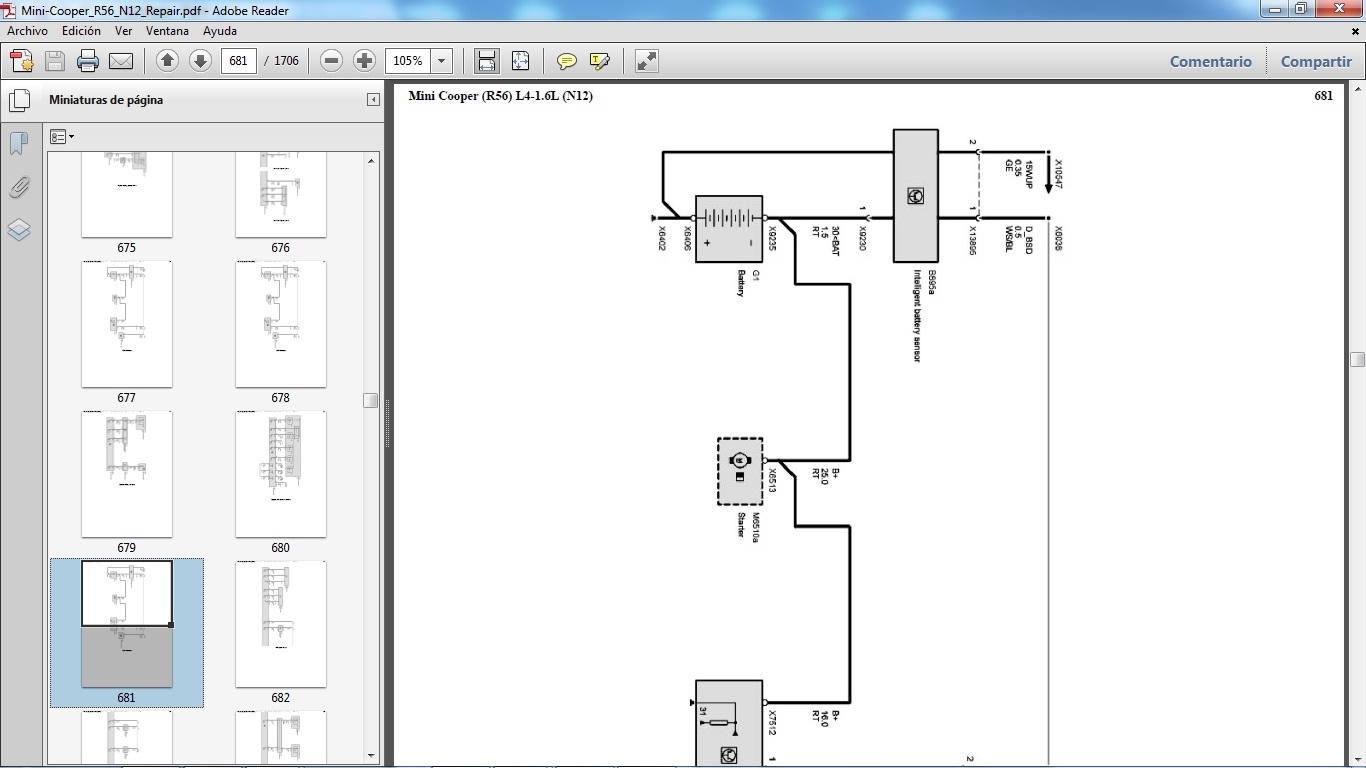Add a sticky note comment
Screen dimensions: 1366x768
[x=567, y=61]
